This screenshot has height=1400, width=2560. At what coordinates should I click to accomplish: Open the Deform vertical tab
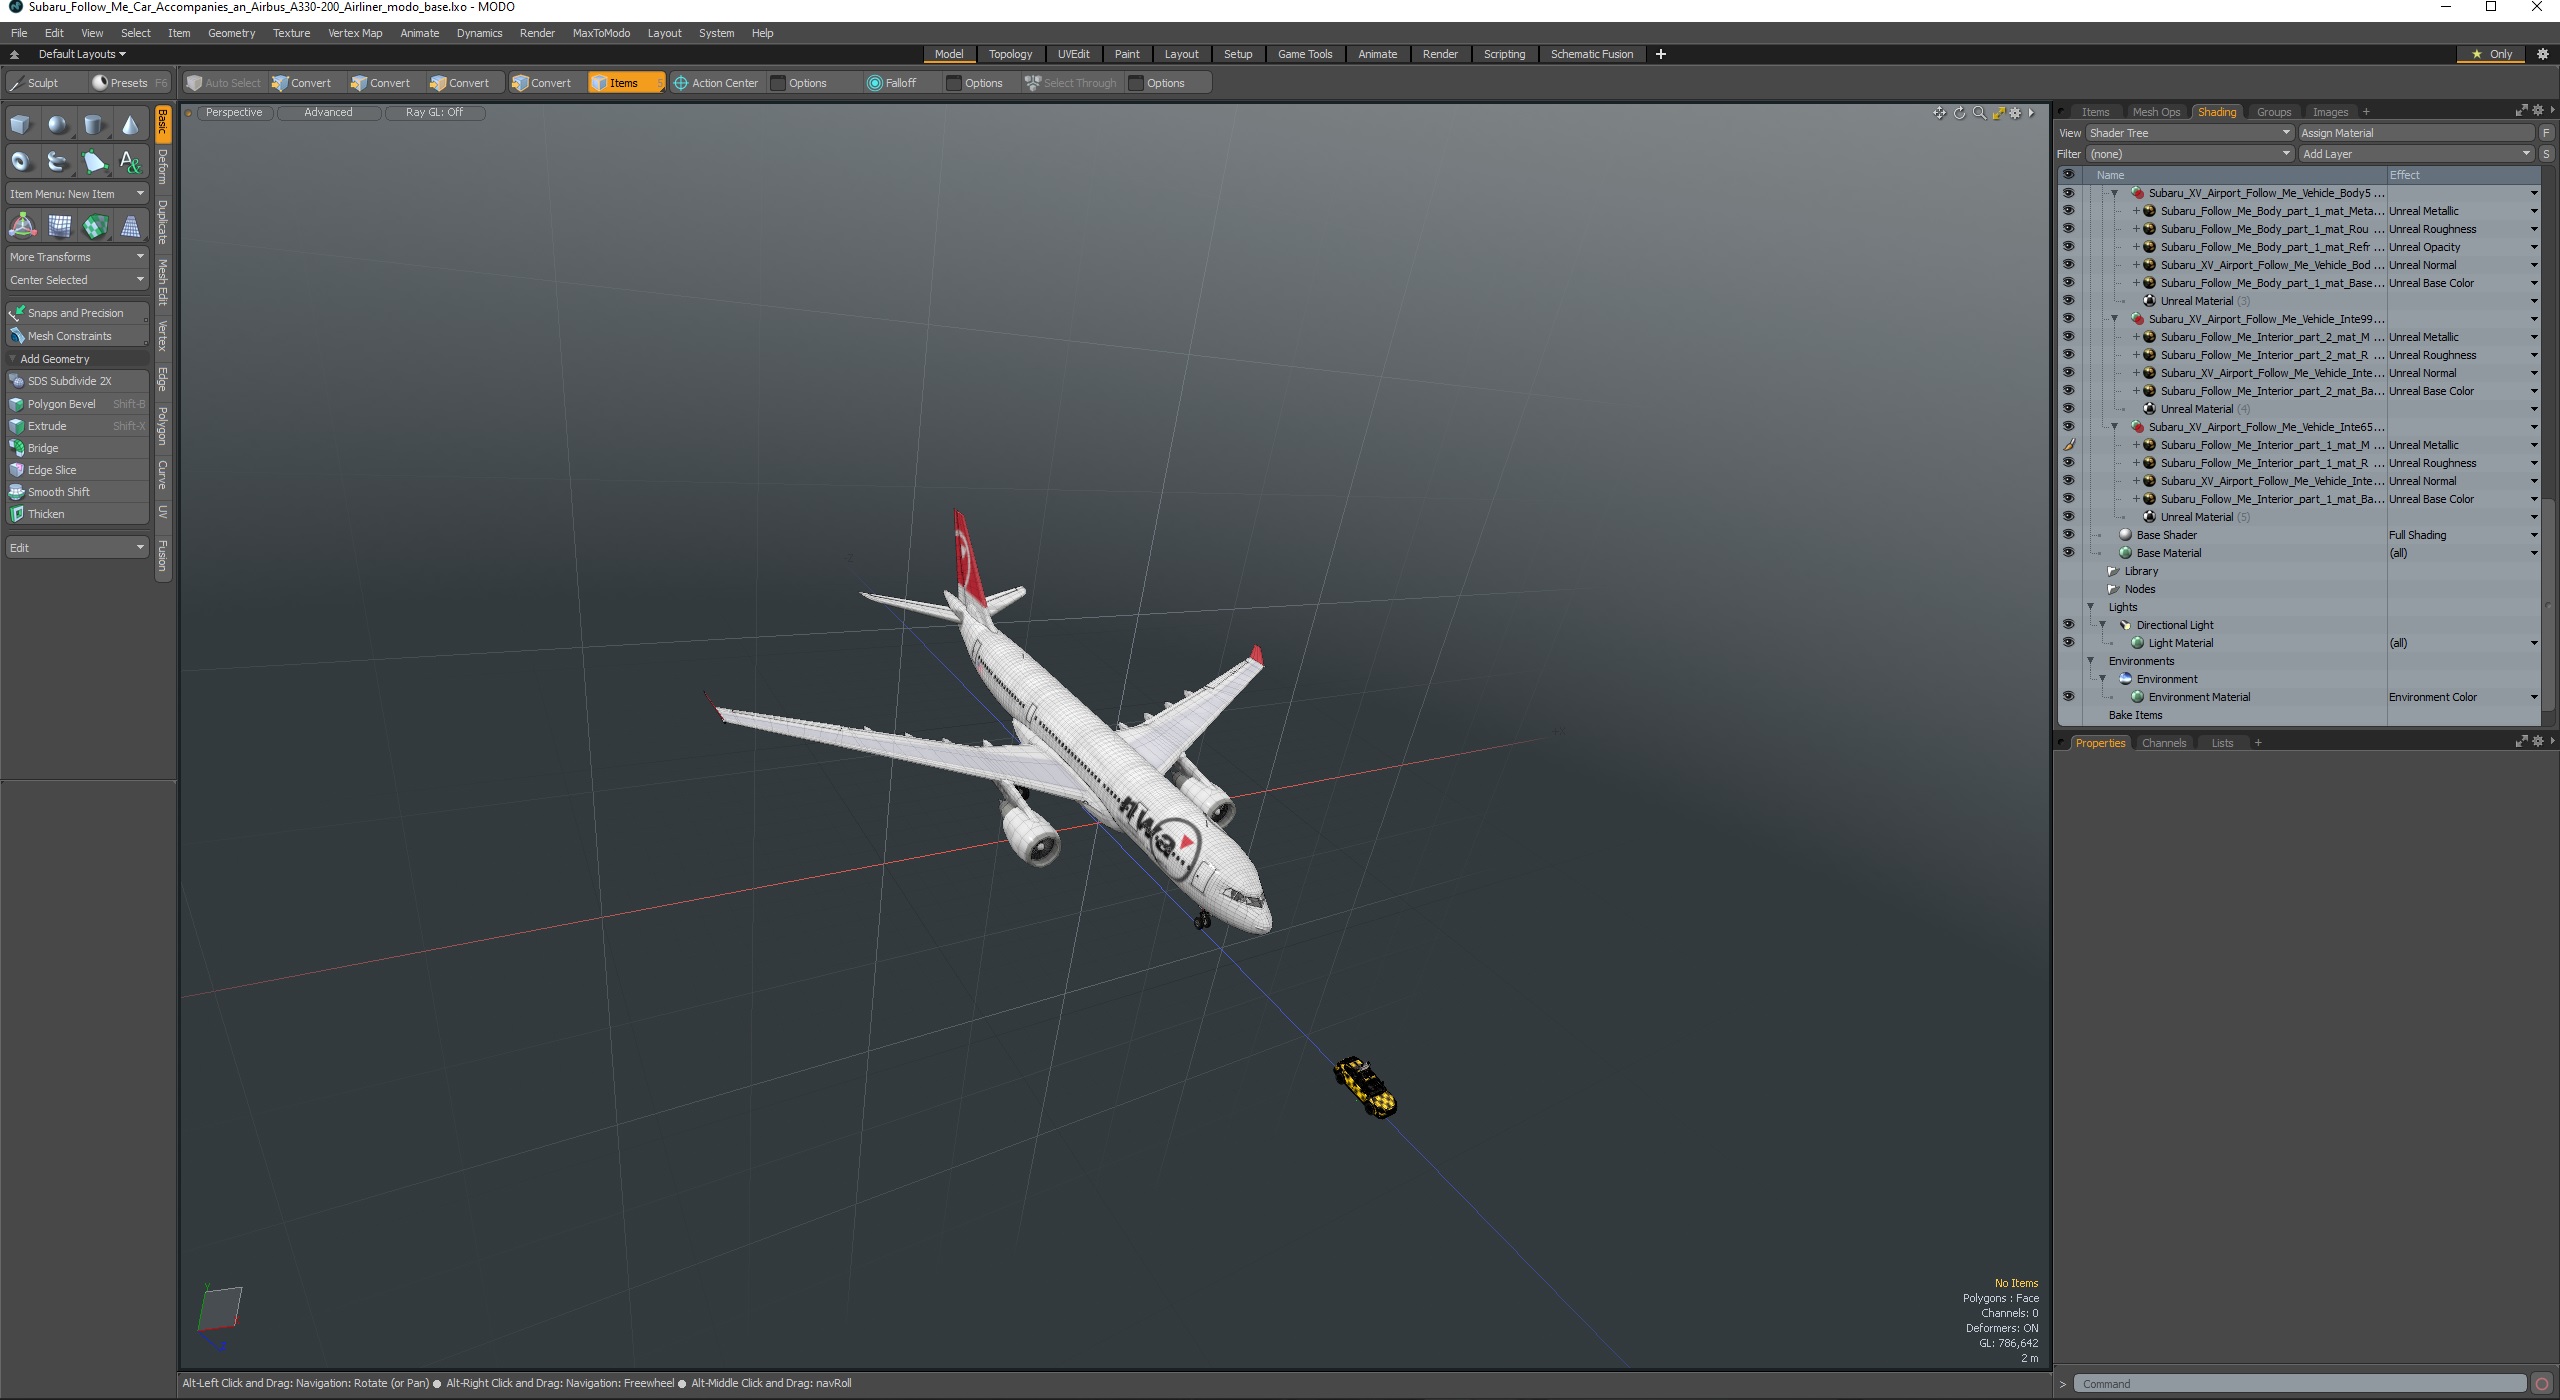(163, 167)
